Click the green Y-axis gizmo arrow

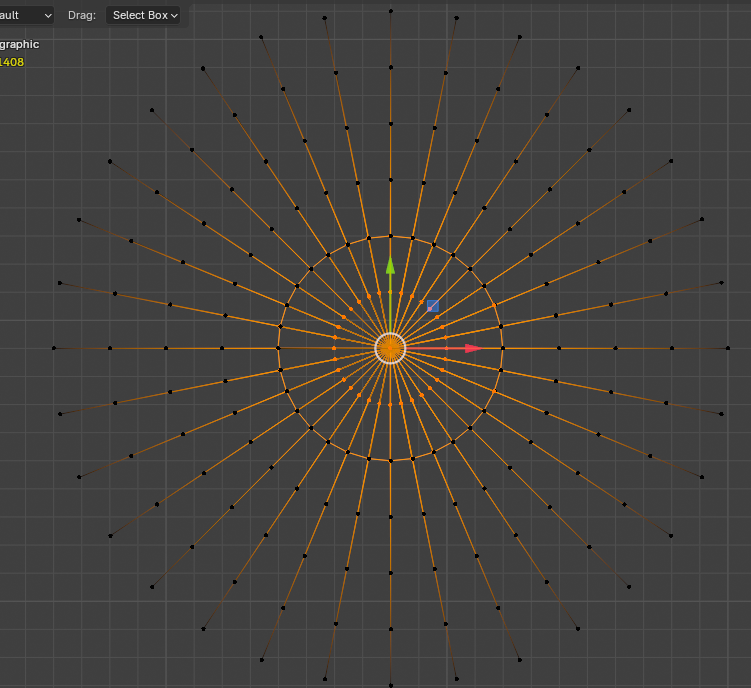pos(390,266)
